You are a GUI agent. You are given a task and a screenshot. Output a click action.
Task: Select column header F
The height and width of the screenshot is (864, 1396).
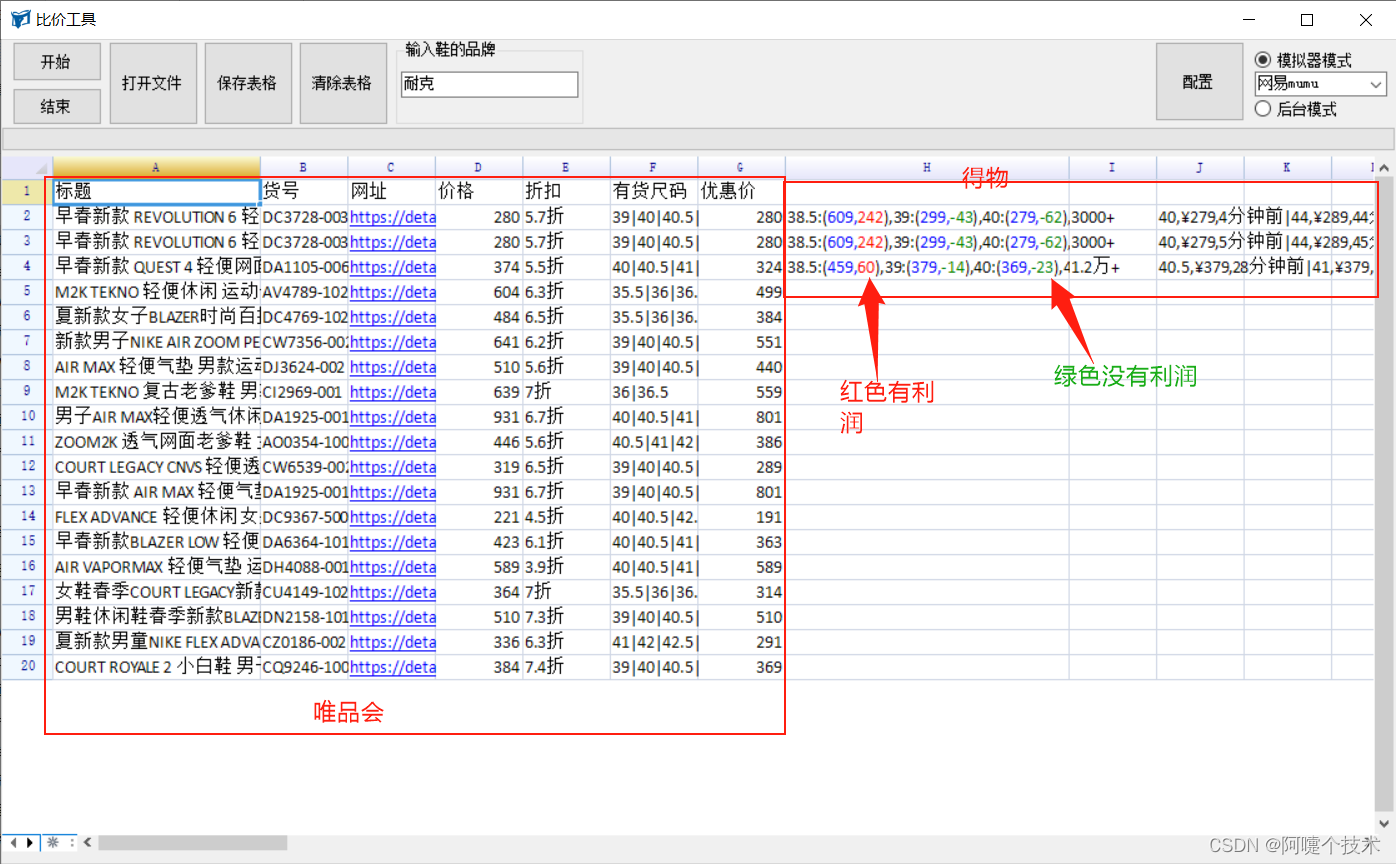tap(654, 167)
